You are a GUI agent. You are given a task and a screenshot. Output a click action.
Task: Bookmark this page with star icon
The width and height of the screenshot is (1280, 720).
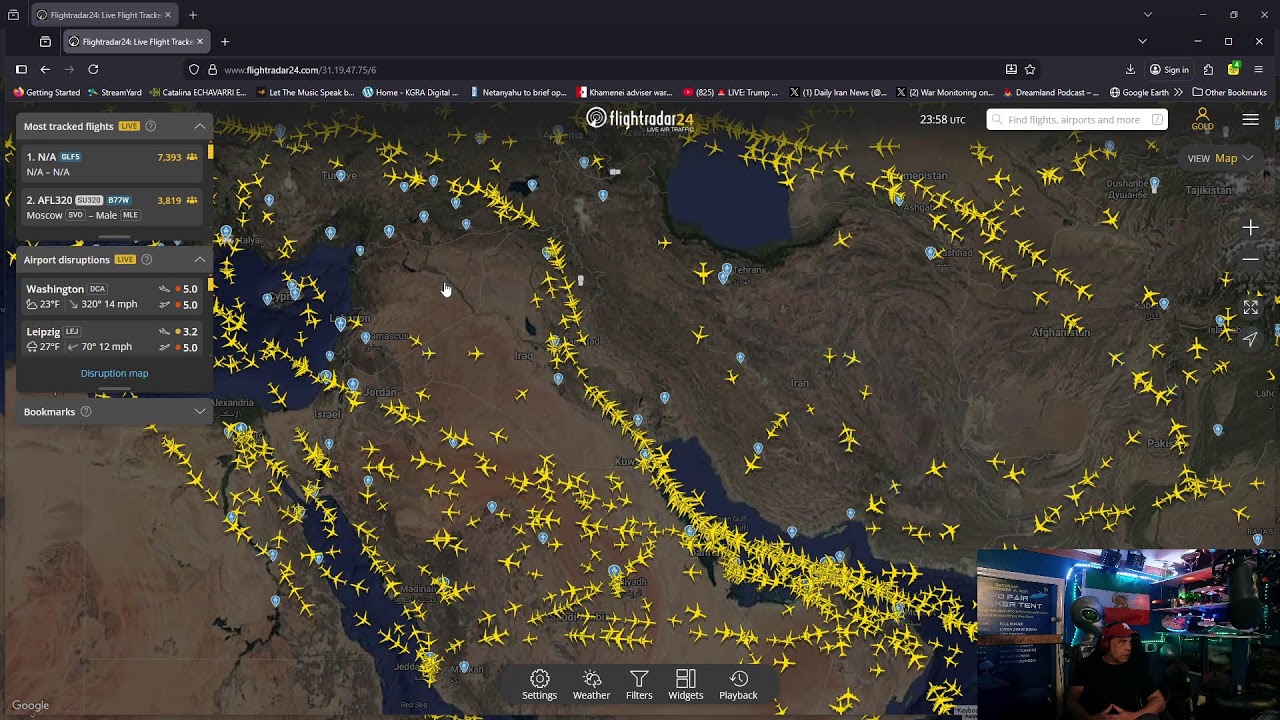tap(1030, 69)
